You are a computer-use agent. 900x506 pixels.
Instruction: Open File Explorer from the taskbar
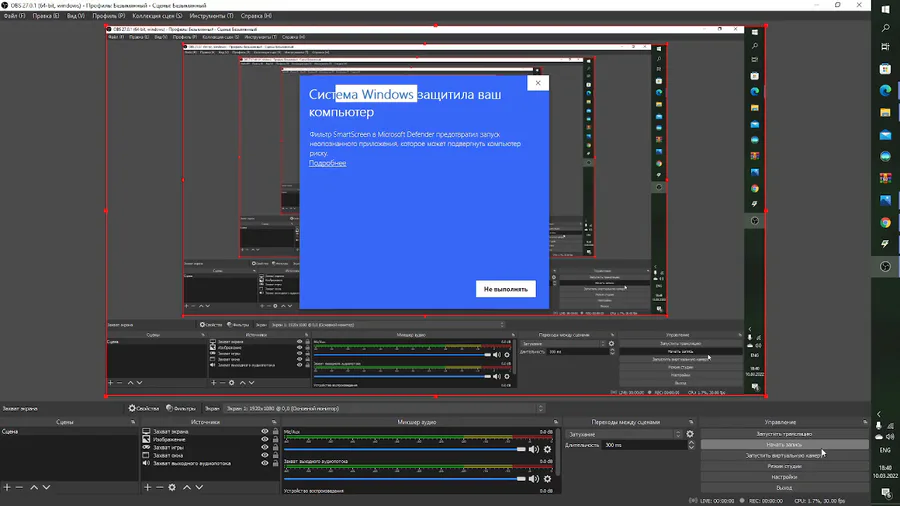click(885, 112)
